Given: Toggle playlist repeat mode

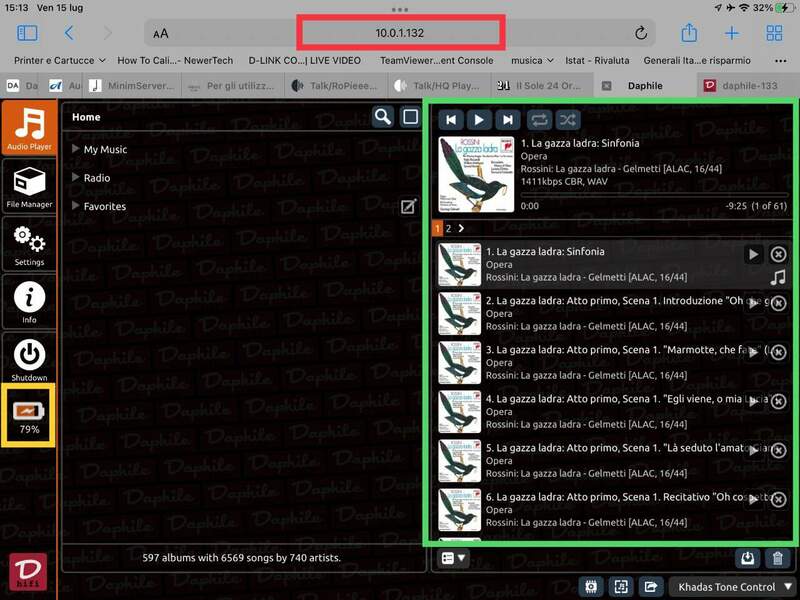Looking at the screenshot, I should coord(539,119).
